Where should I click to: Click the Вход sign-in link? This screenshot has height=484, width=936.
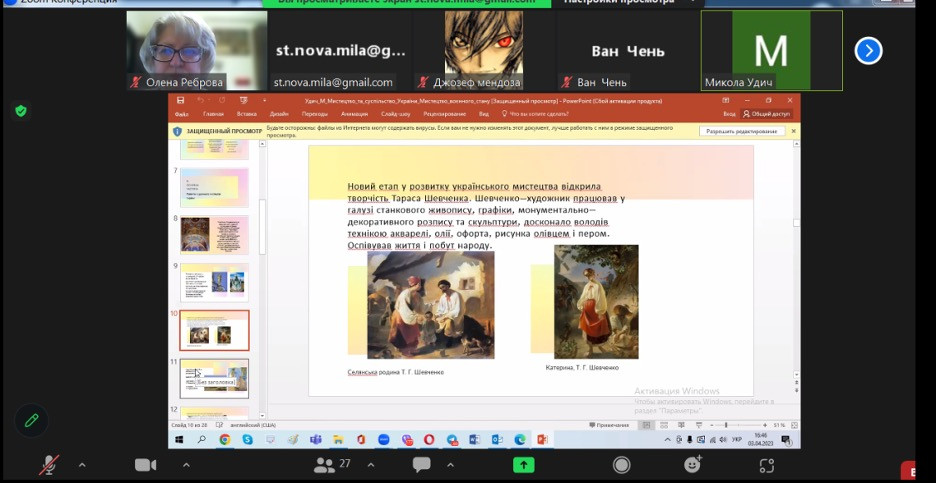[729, 114]
